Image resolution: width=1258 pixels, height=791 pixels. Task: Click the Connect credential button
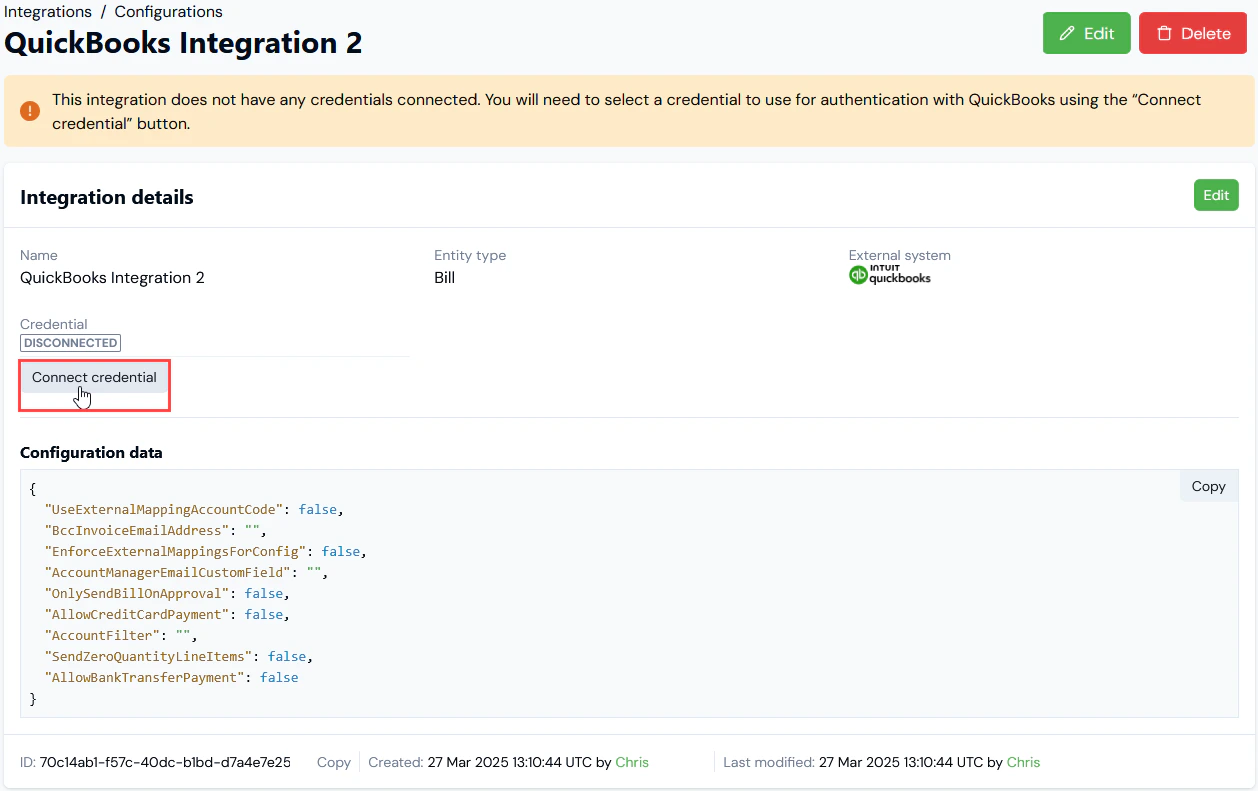pos(94,377)
